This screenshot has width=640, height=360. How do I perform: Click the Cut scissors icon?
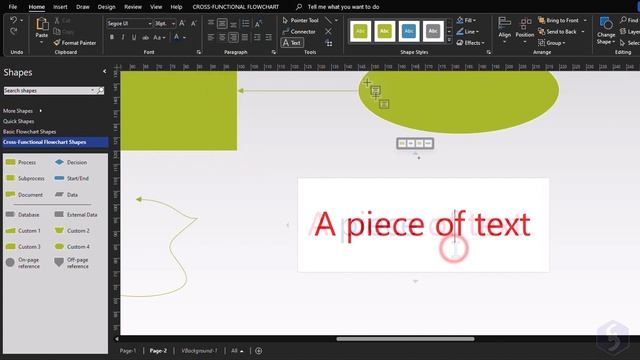[x=57, y=20]
